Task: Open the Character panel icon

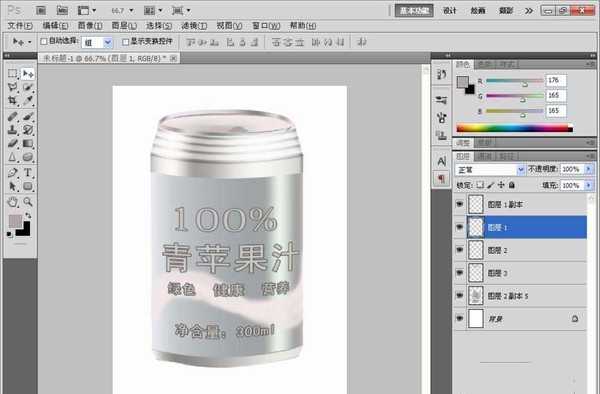Action: pyautogui.click(x=441, y=162)
